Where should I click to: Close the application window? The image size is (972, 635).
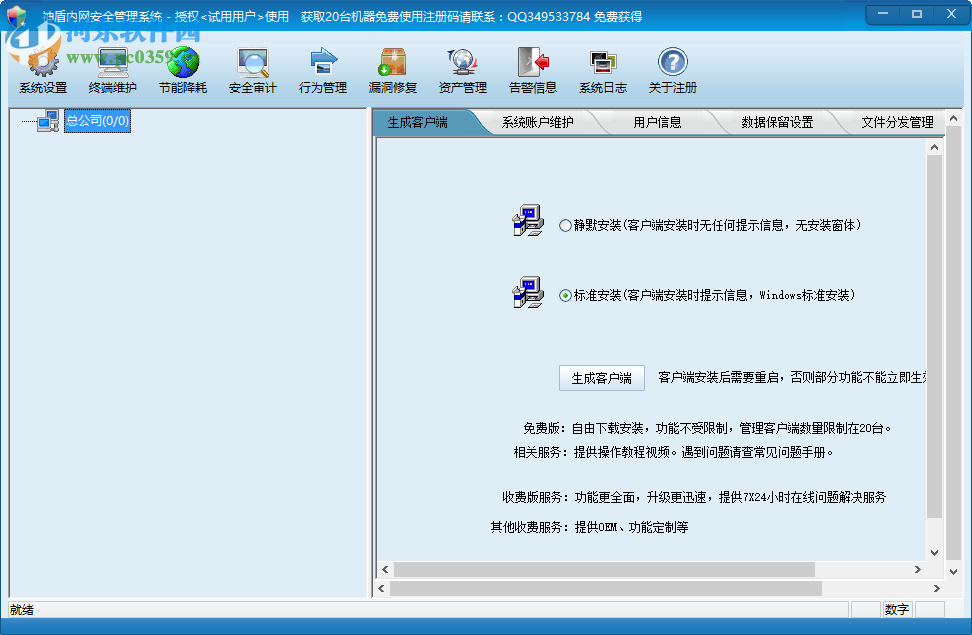[952, 14]
